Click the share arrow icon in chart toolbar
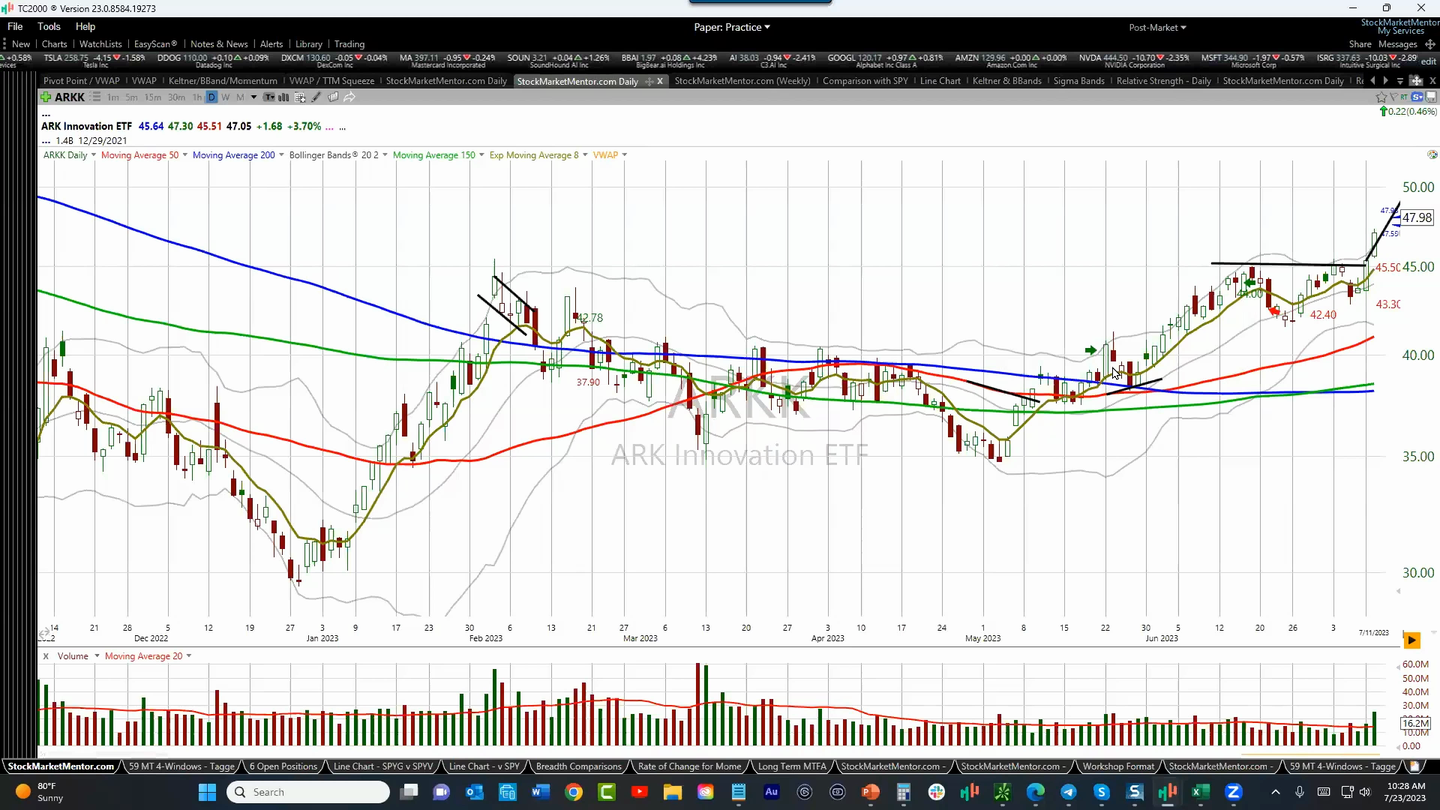Screen dimensions: 1440x810 click(349, 97)
